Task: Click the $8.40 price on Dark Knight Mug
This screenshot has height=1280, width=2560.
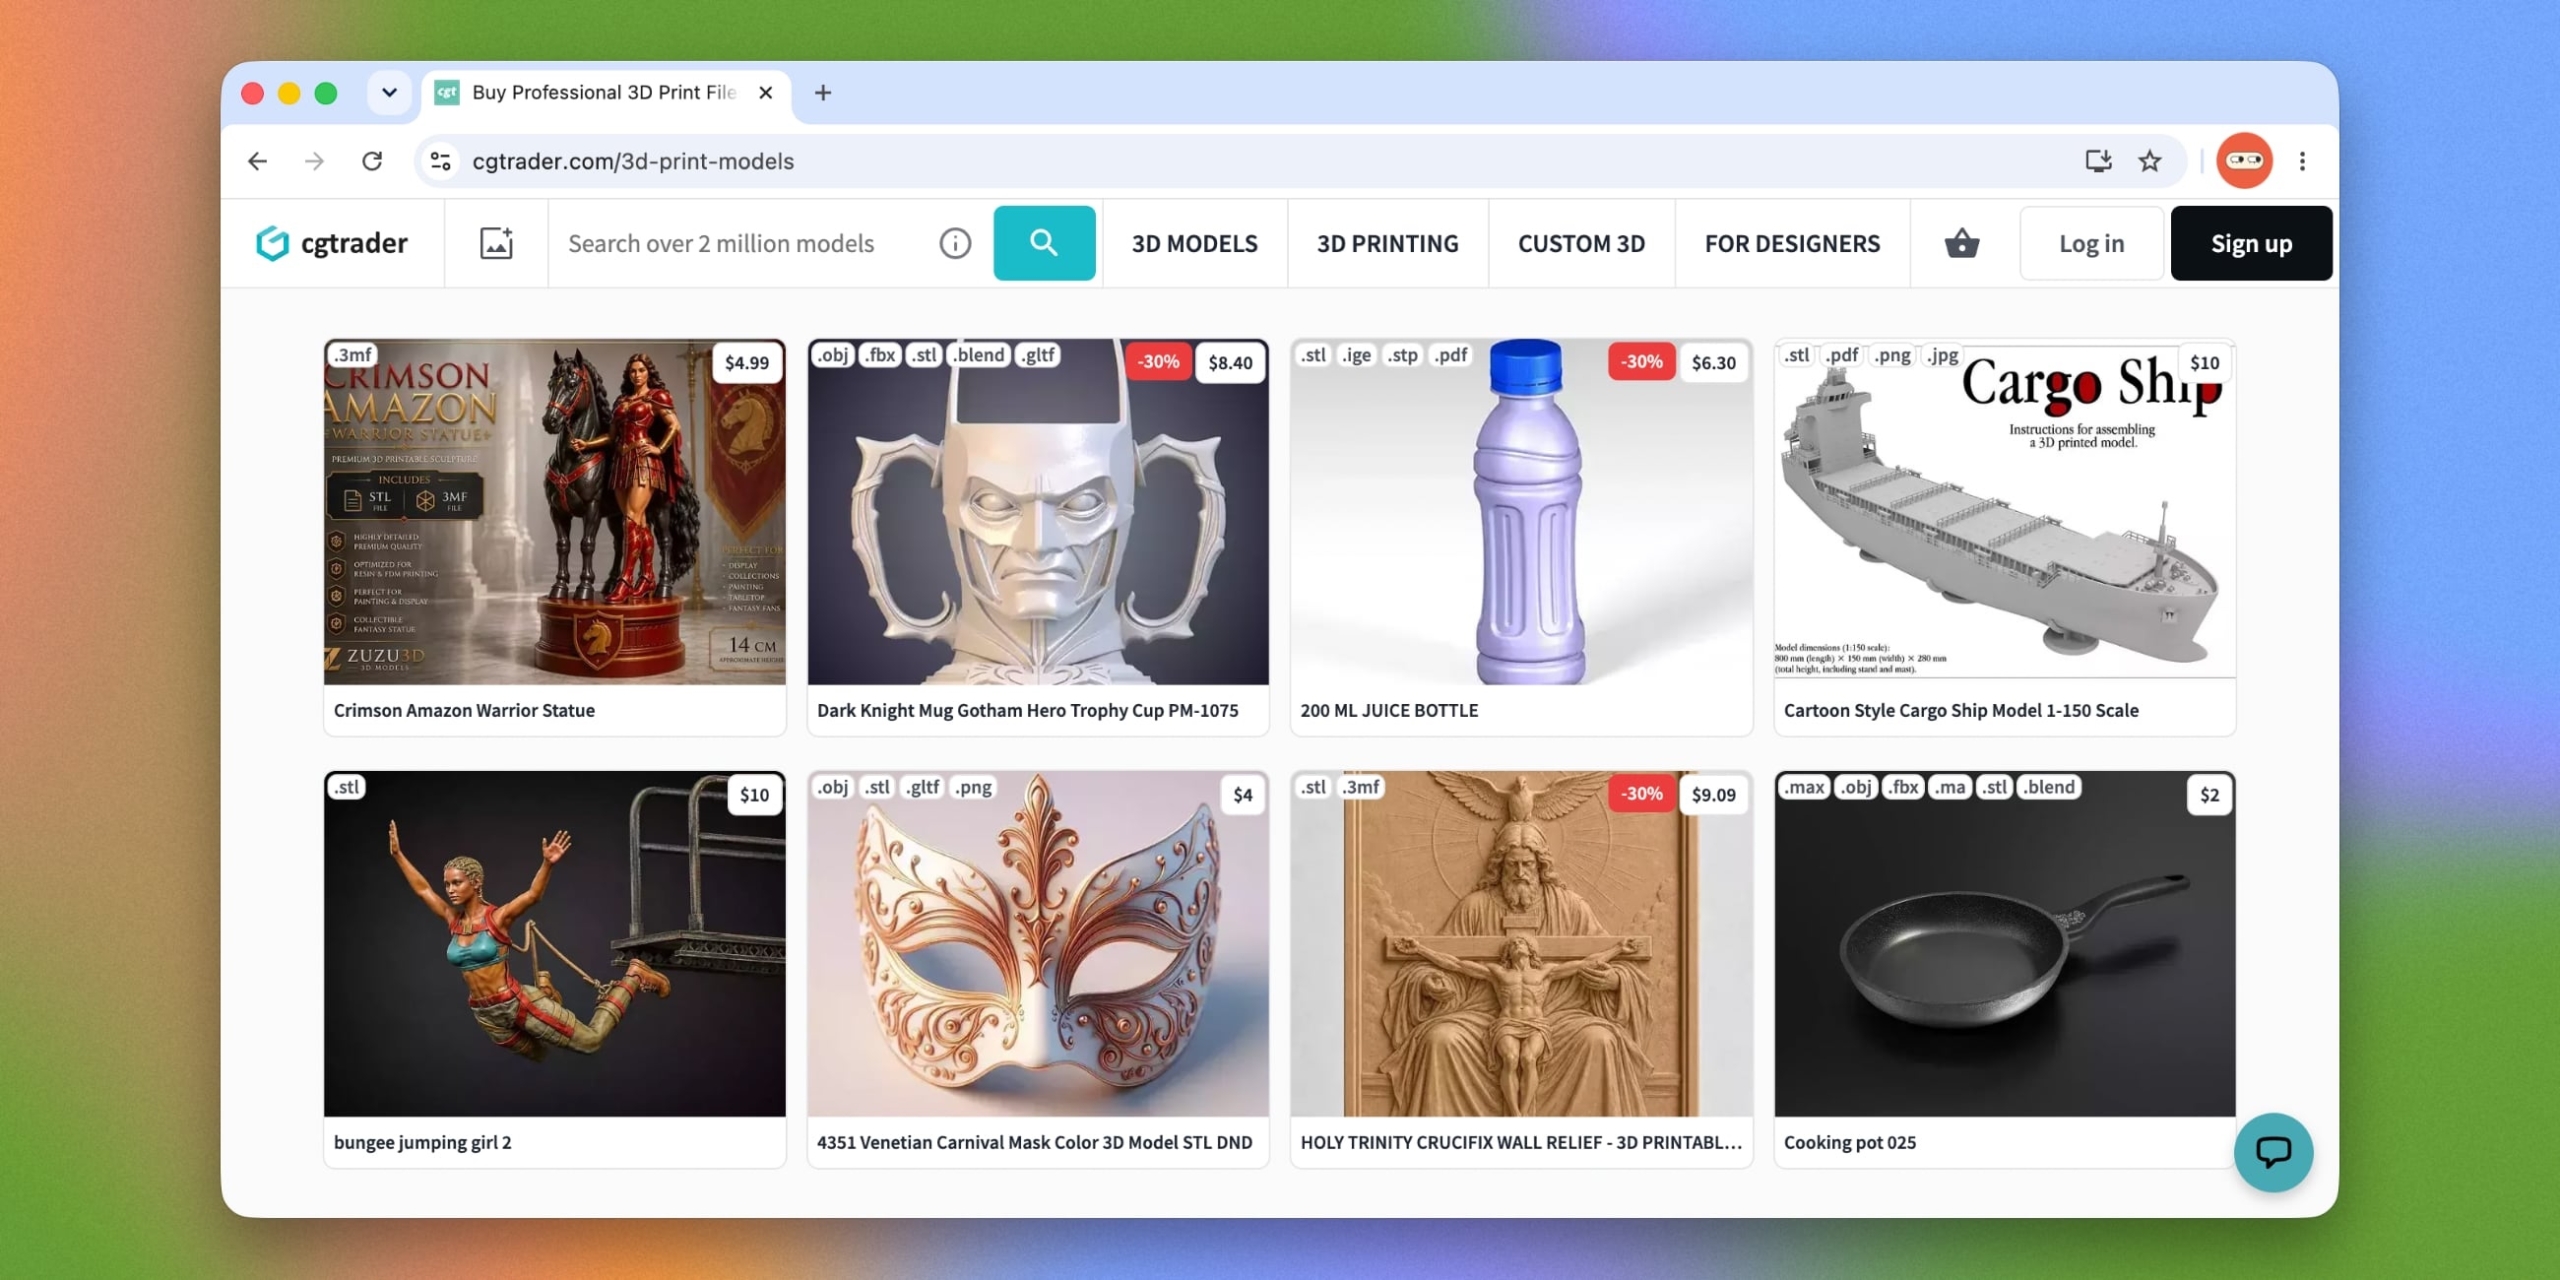Action: pos(1230,362)
